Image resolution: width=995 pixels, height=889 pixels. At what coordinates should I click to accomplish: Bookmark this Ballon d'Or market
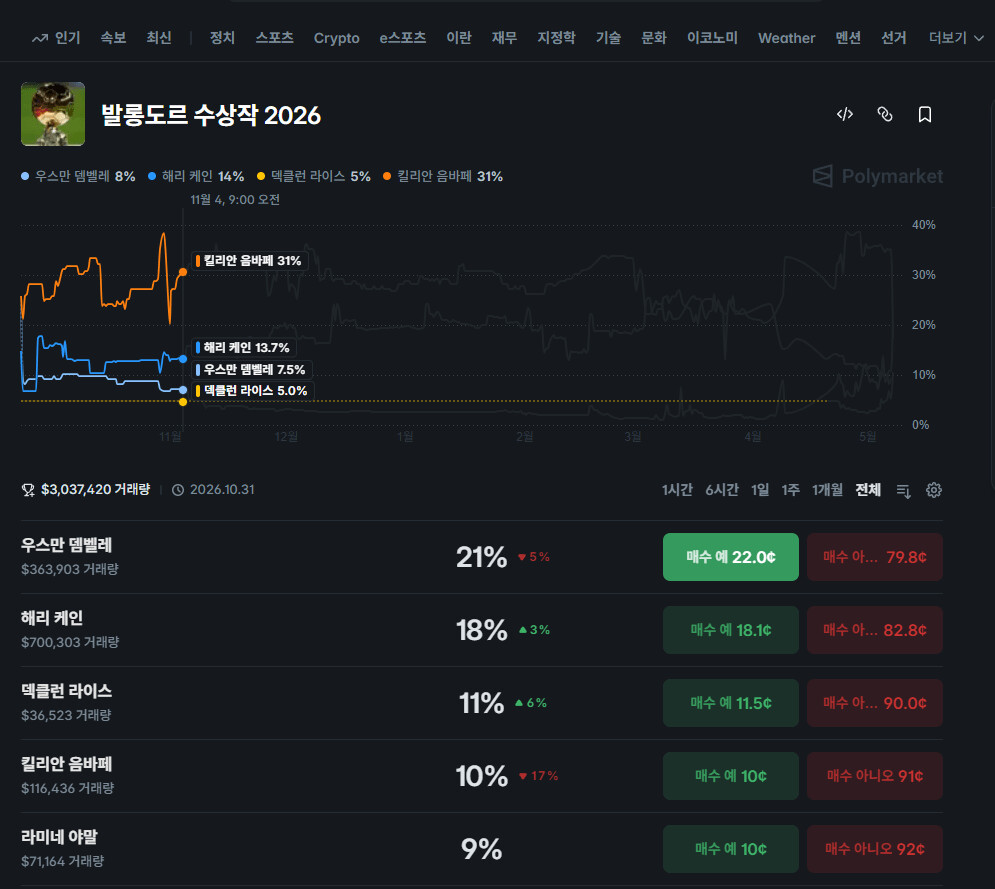point(925,114)
